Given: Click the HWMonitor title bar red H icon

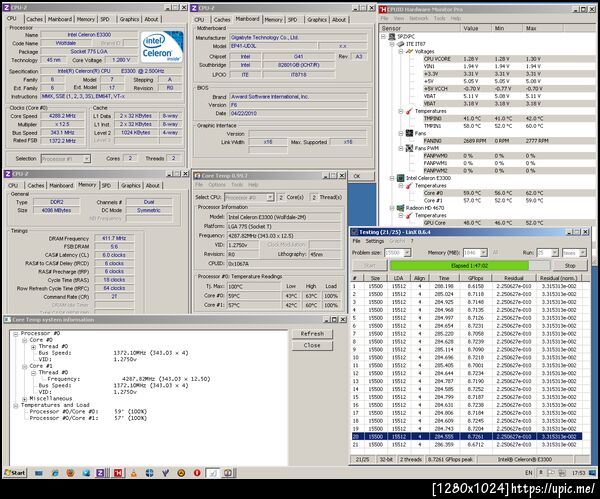Looking at the screenshot, I should (x=383, y=9).
